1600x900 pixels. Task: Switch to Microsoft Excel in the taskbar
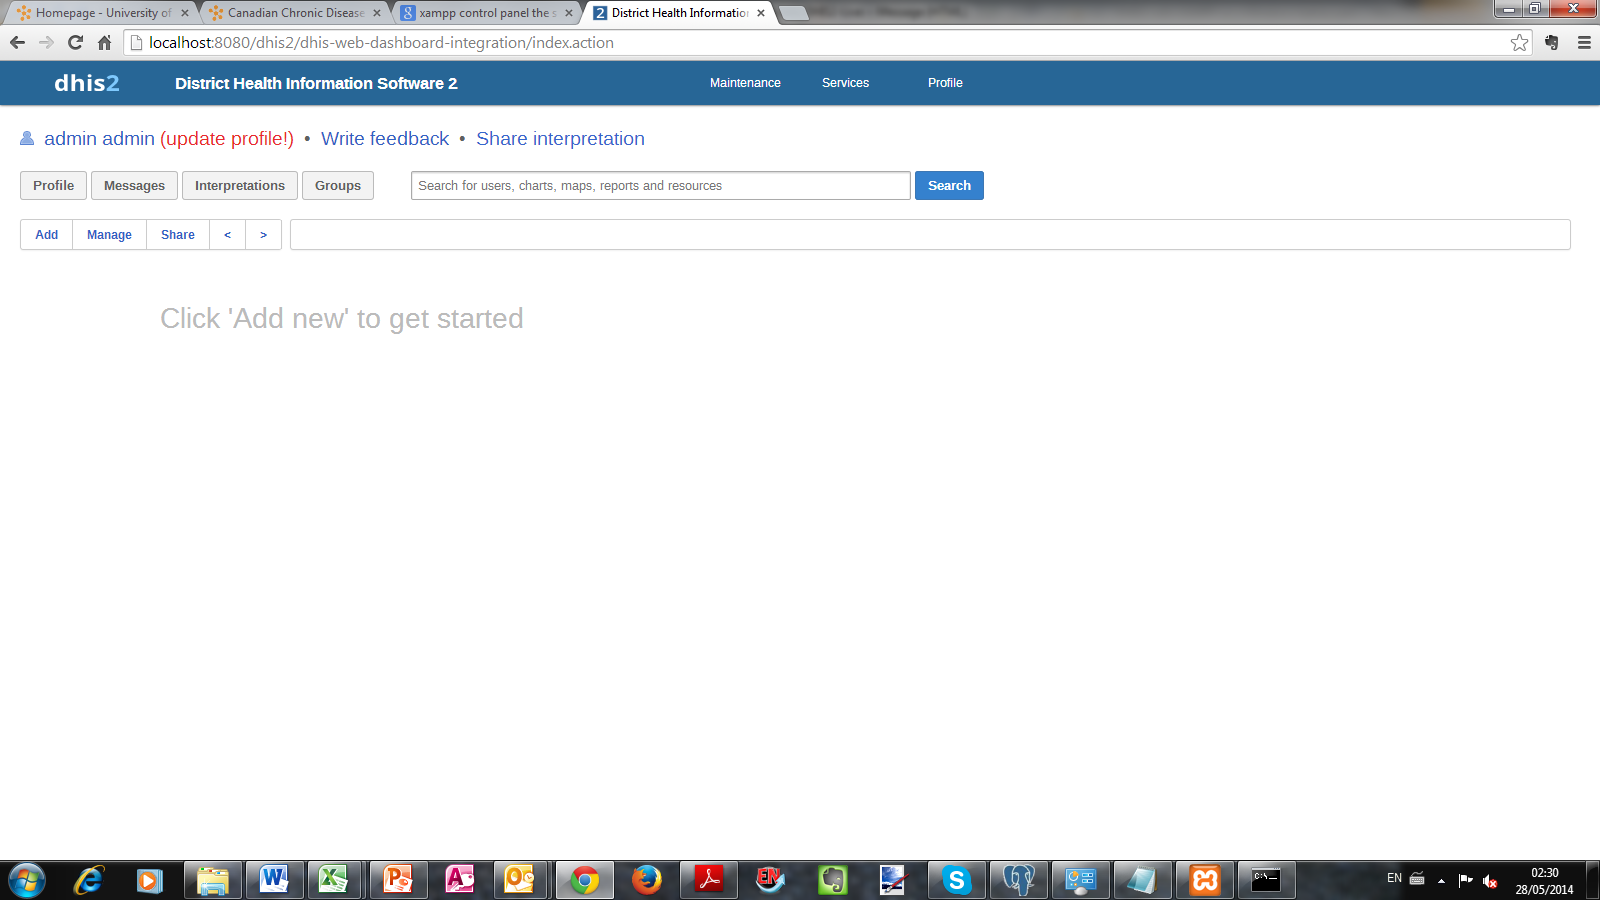click(334, 880)
